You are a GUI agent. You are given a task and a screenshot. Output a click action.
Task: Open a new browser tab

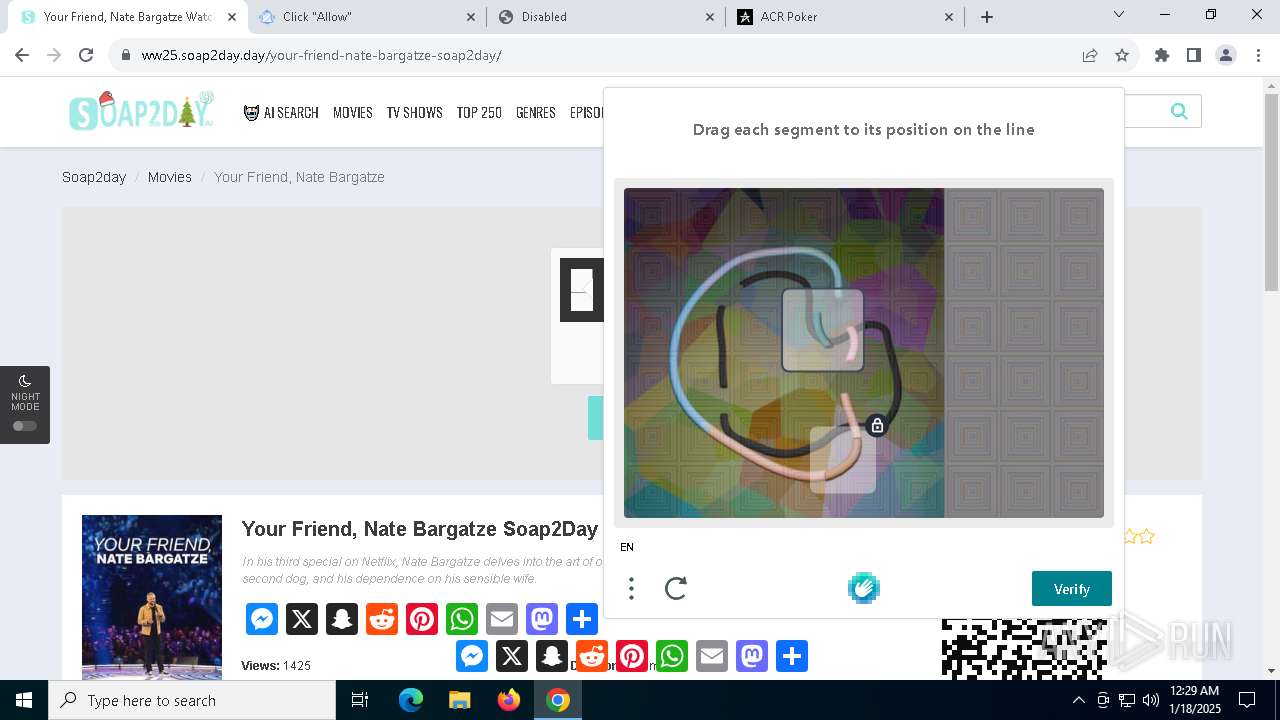pyautogui.click(x=987, y=17)
